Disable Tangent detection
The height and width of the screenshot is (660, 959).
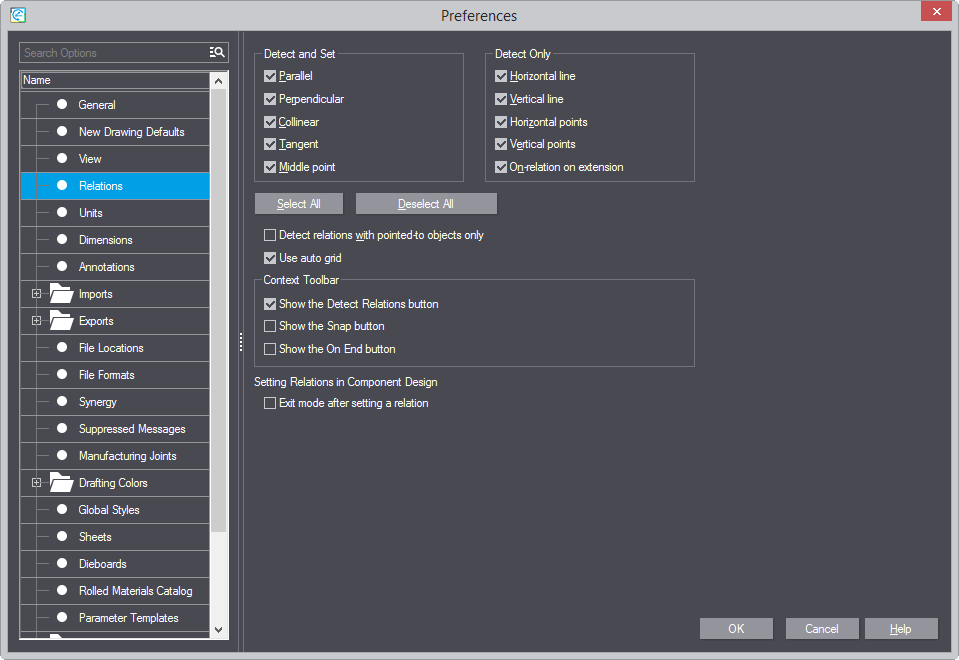pyautogui.click(x=270, y=144)
